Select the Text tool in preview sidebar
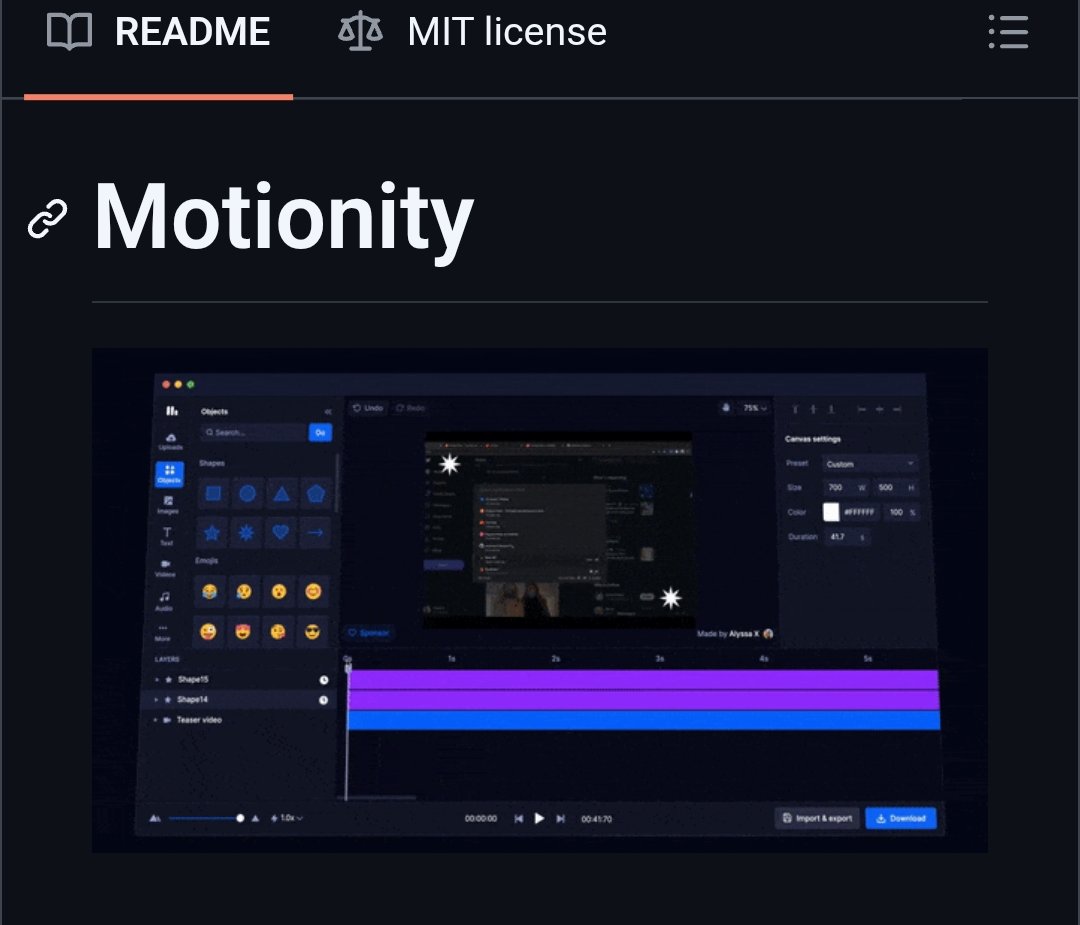 pyautogui.click(x=167, y=536)
